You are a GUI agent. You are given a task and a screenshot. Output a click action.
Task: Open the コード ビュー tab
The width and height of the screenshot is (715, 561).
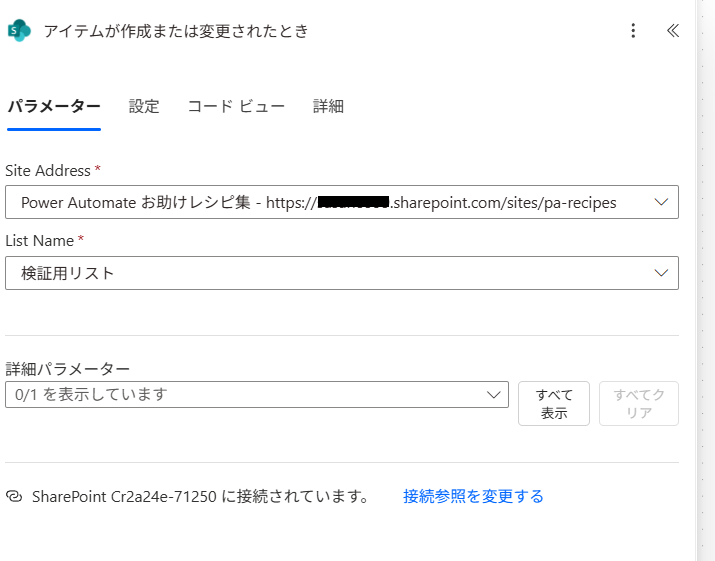point(236,106)
